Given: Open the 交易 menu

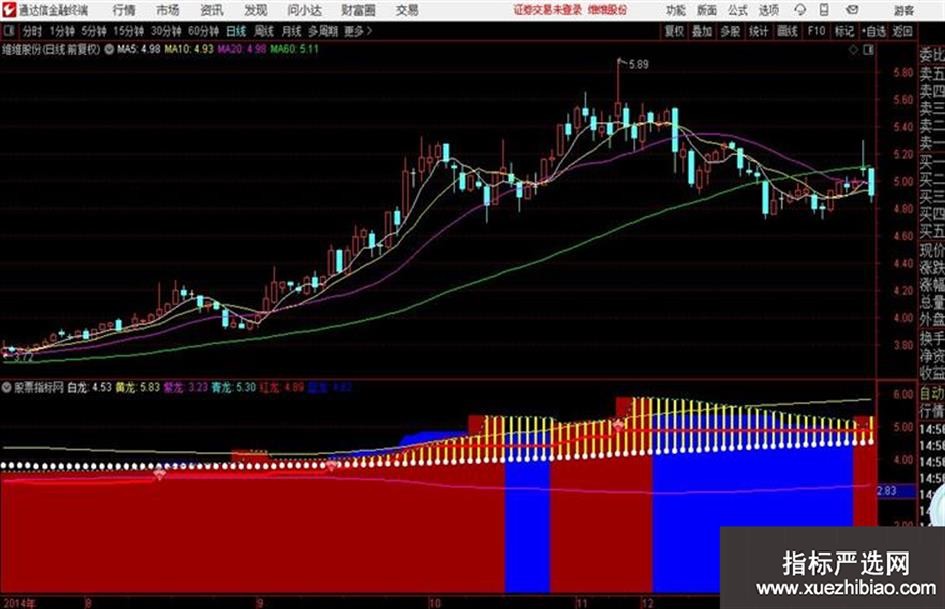Looking at the screenshot, I should (x=407, y=10).
